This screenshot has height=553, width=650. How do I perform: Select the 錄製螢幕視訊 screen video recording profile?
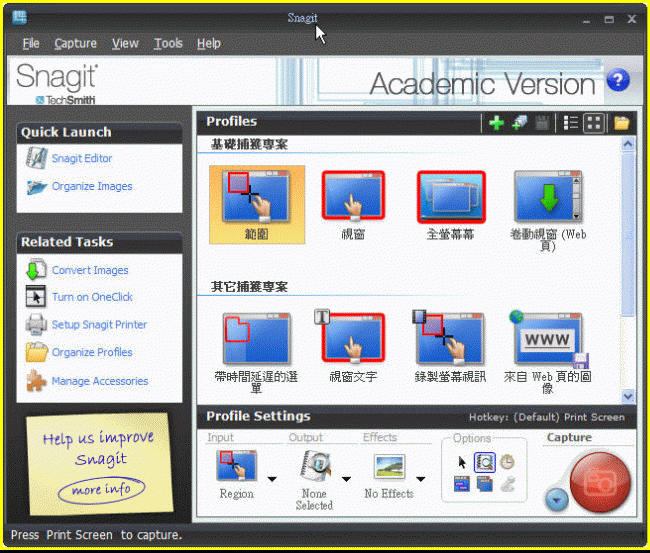point(450,338)
